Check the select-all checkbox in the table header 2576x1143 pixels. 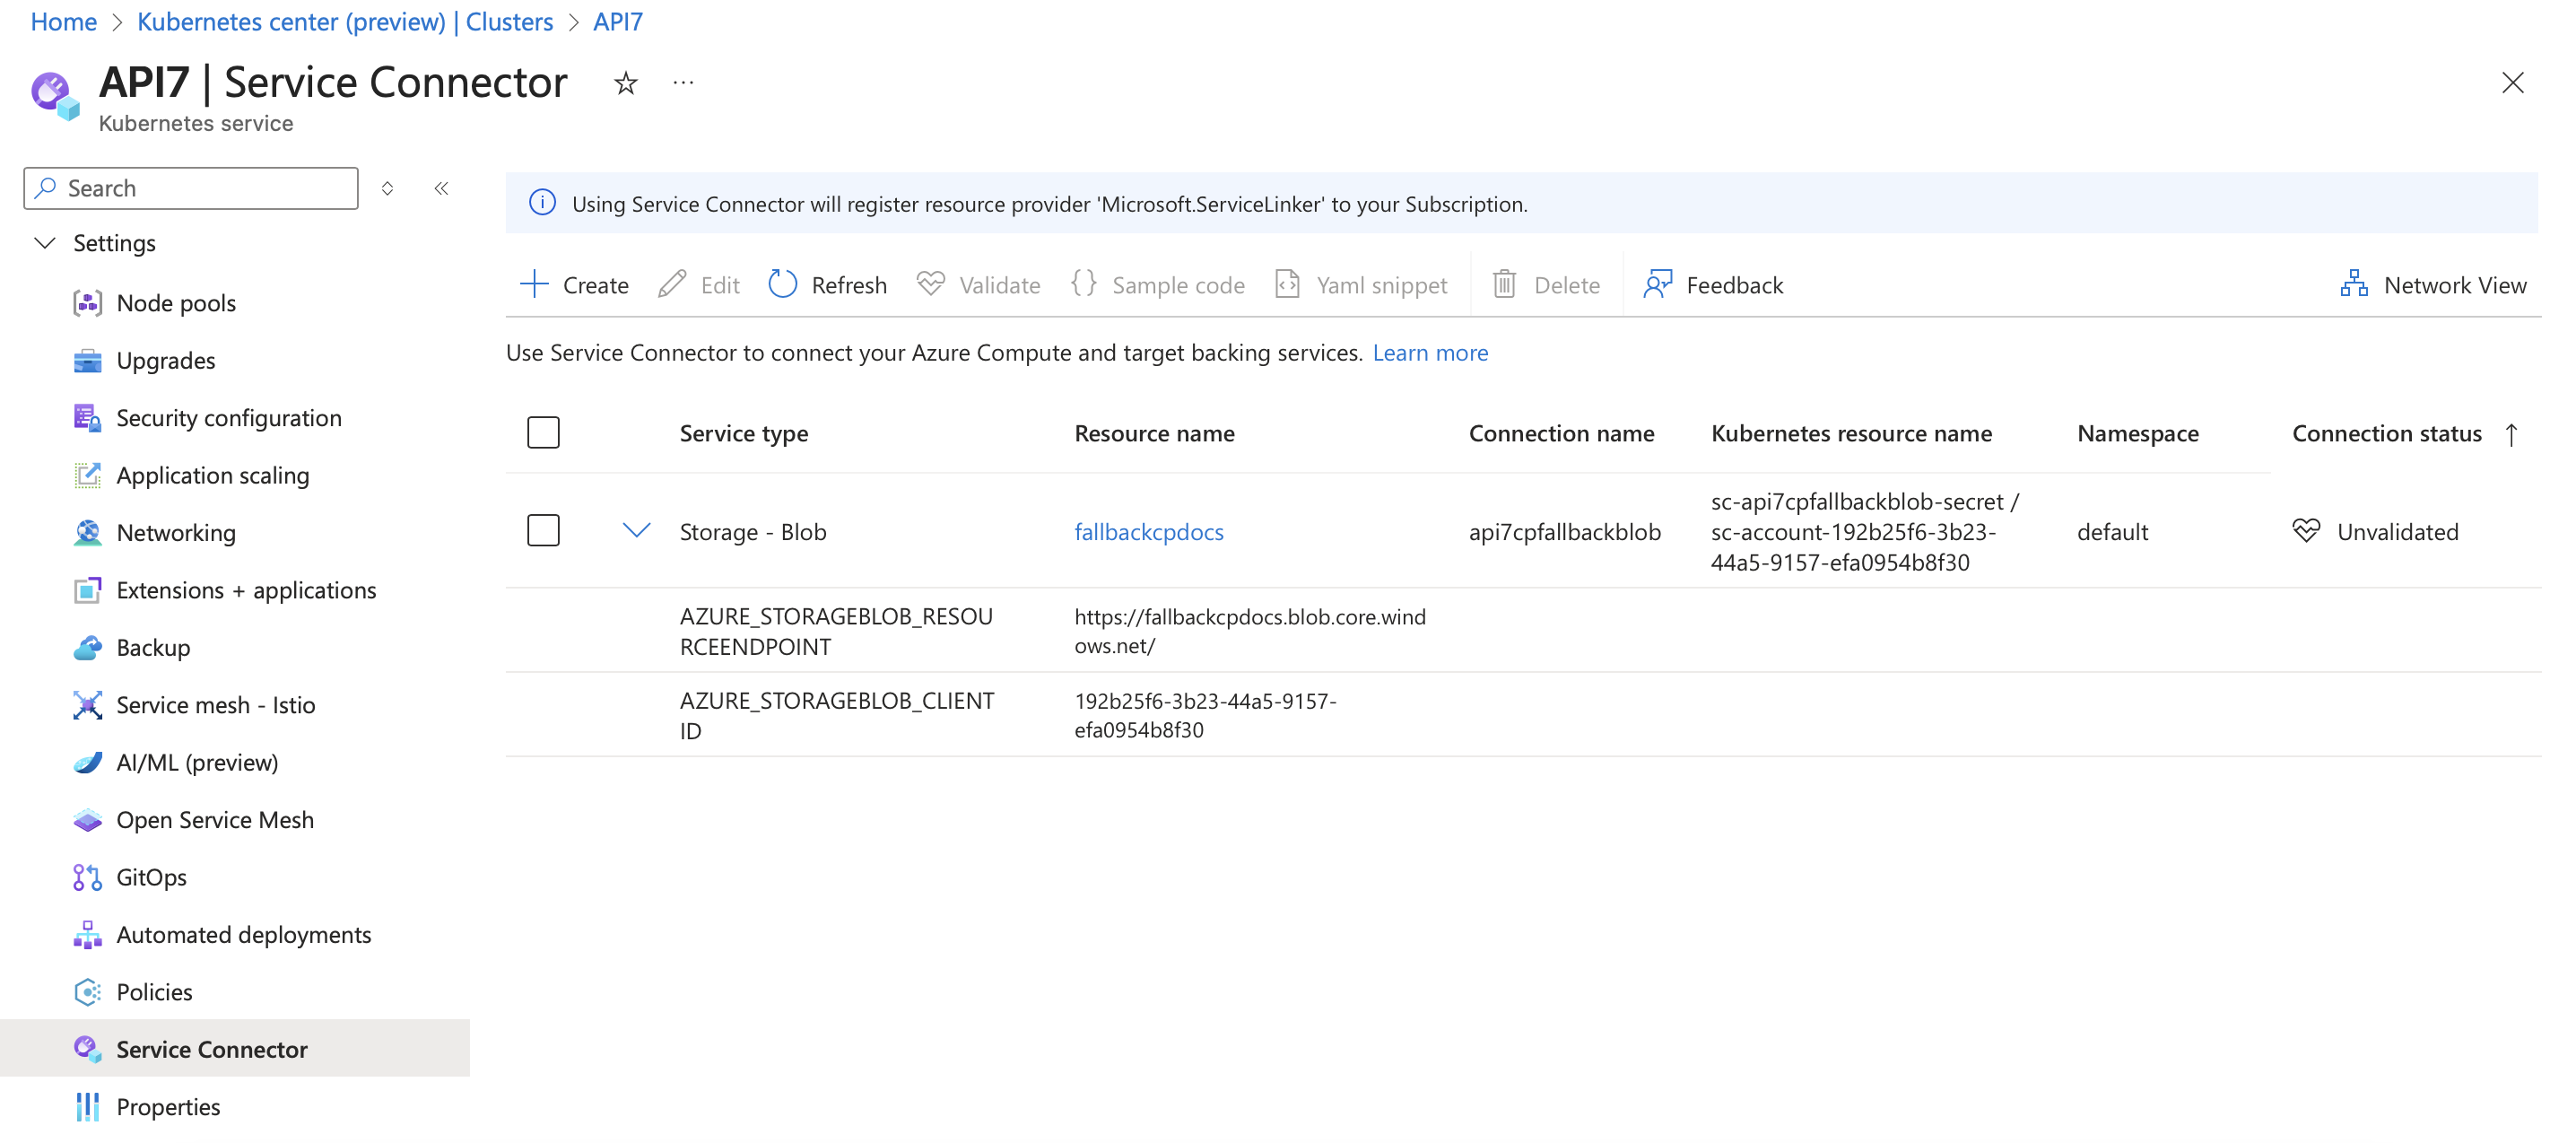[543, 432]
